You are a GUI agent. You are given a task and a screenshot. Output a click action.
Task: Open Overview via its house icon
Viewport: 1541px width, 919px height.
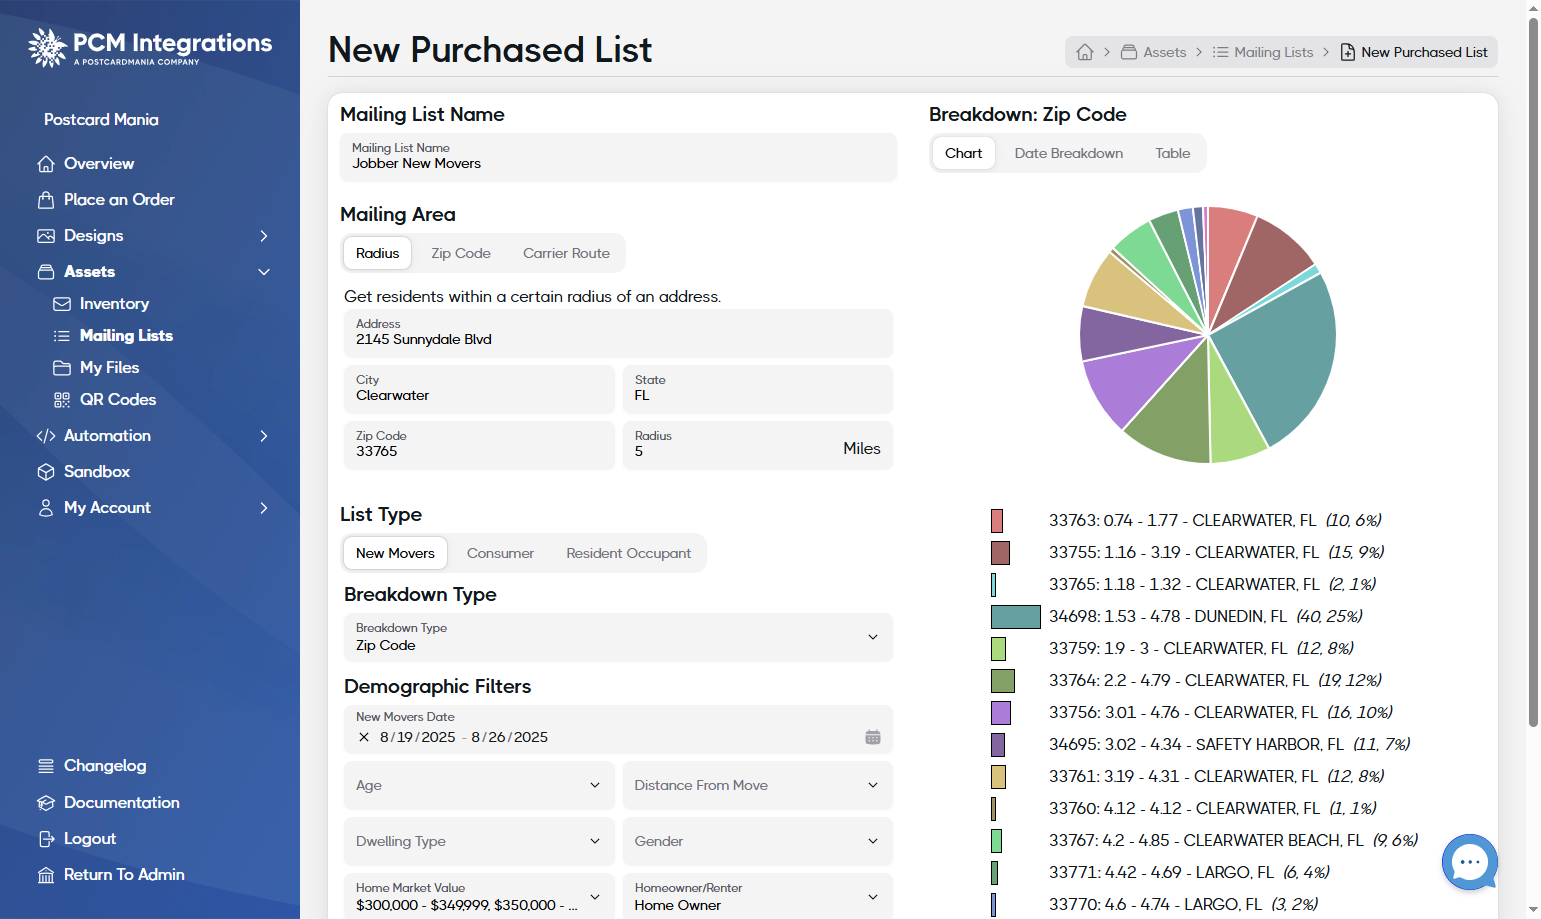point(46,164)
